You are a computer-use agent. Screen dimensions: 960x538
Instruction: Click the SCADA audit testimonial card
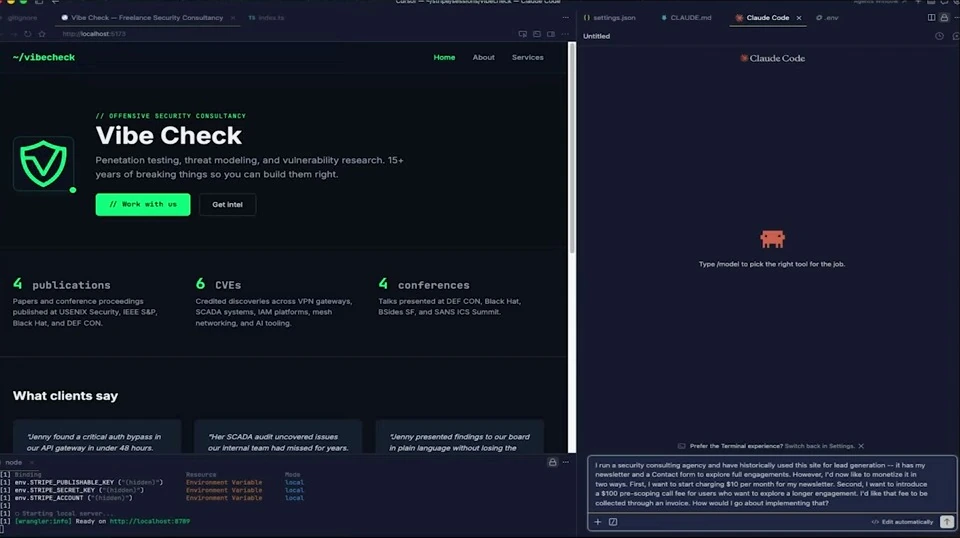[x=277, y=436]
